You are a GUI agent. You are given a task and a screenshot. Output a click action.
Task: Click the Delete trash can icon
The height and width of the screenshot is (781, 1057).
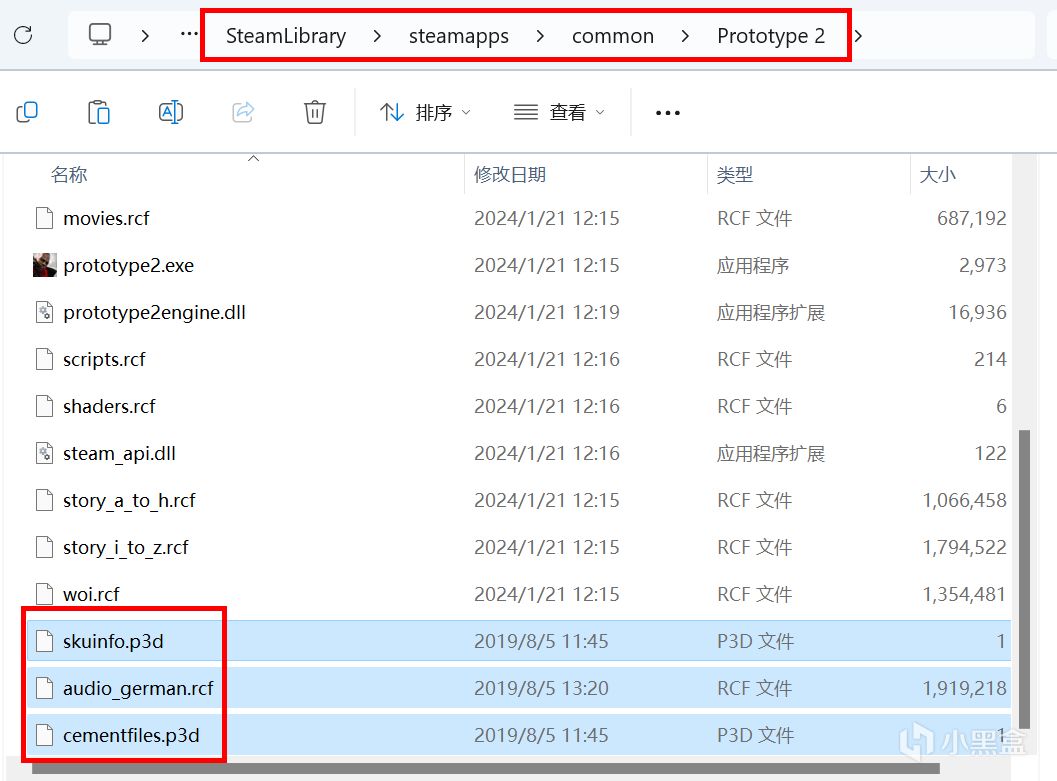(x=315, y=112)
